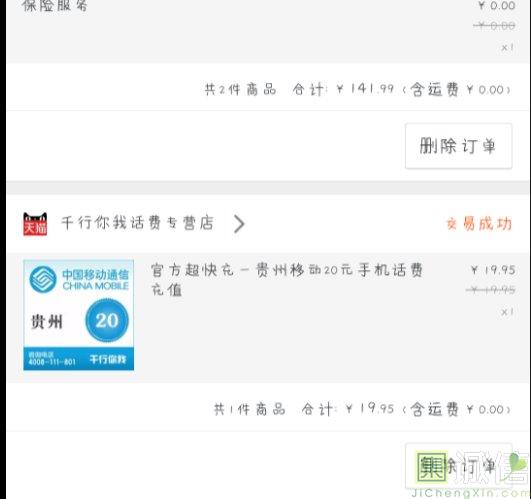Viewport: 531px width, 499px height.
Task: Click the ¥0.00 insurance price
Action: (497, 5)
